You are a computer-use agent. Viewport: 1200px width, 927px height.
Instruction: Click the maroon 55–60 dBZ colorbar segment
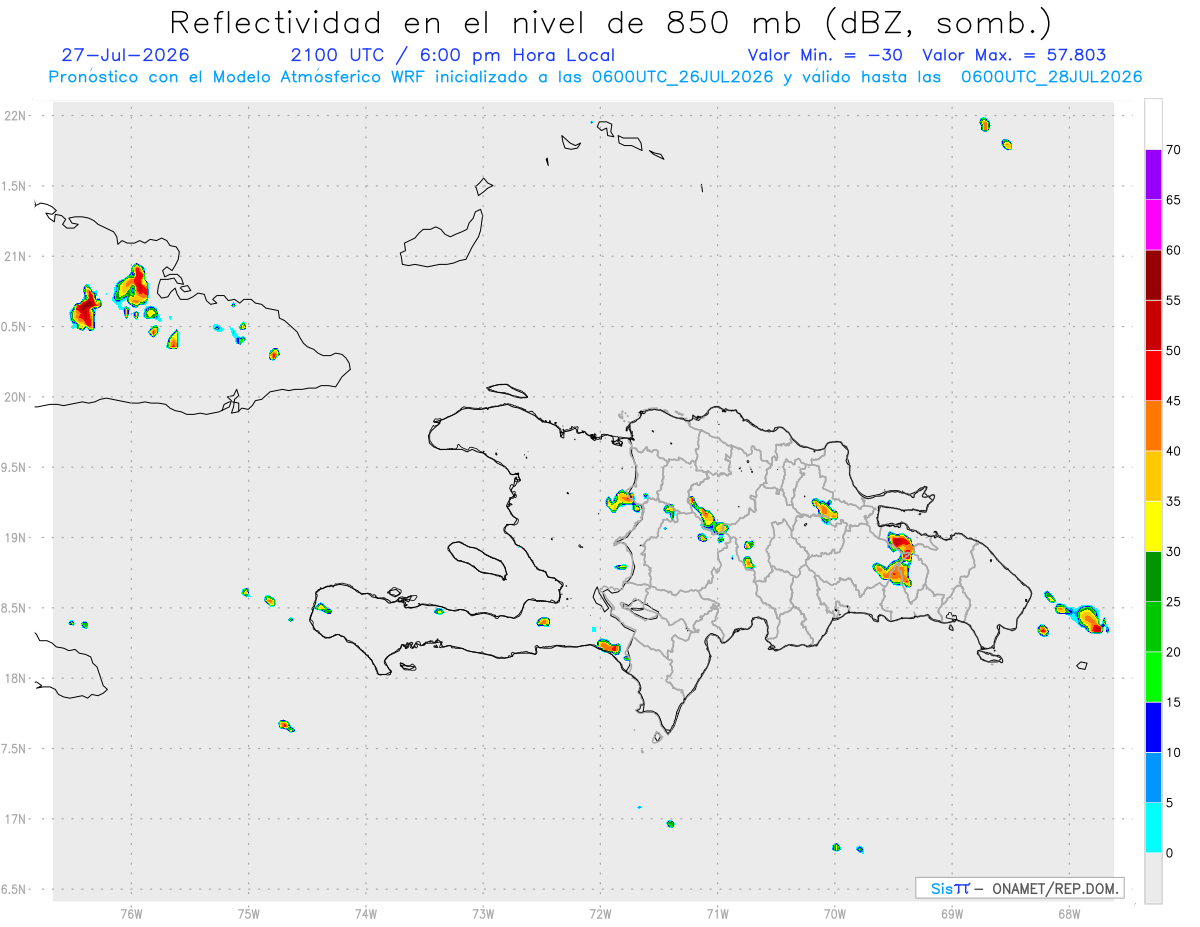[x=1153, y=275]
